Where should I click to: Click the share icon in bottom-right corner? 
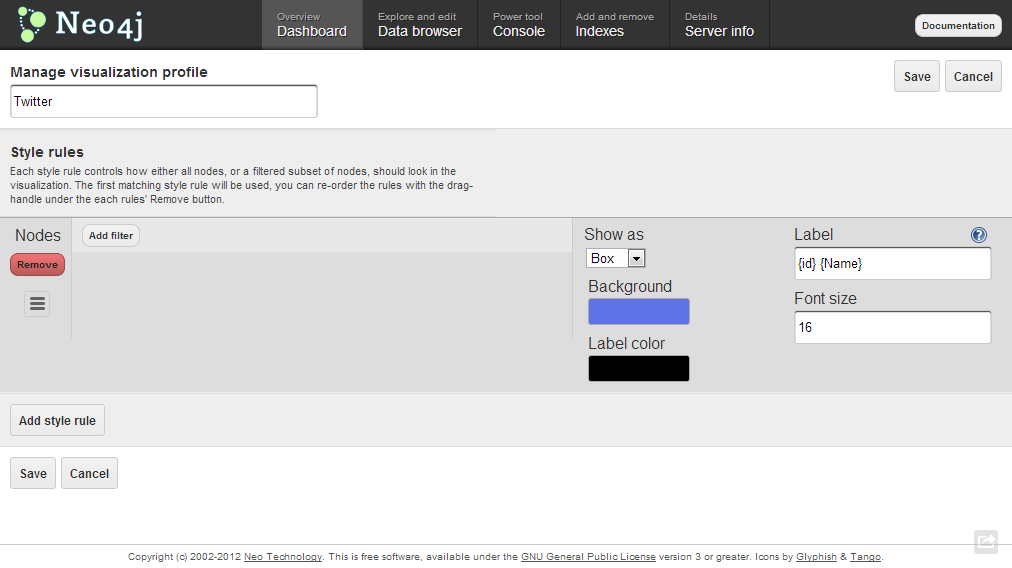click(986, 541)
